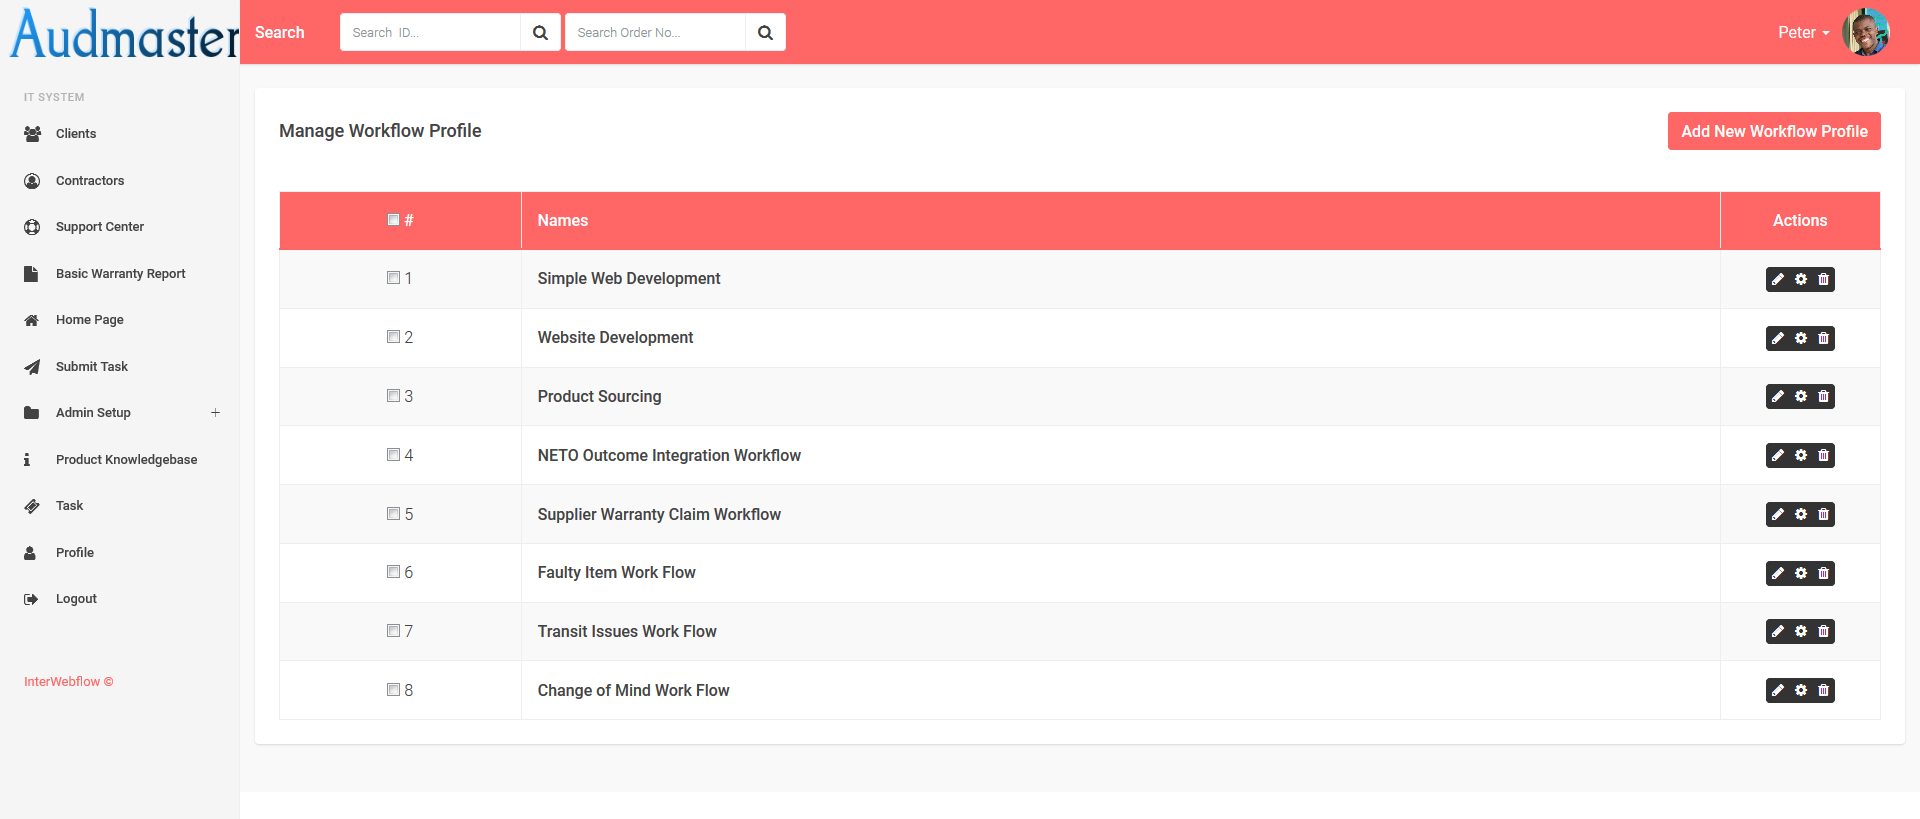Delete the Faulty Item Work Flow
The image size is (1920, 819).
[1823, 574]
